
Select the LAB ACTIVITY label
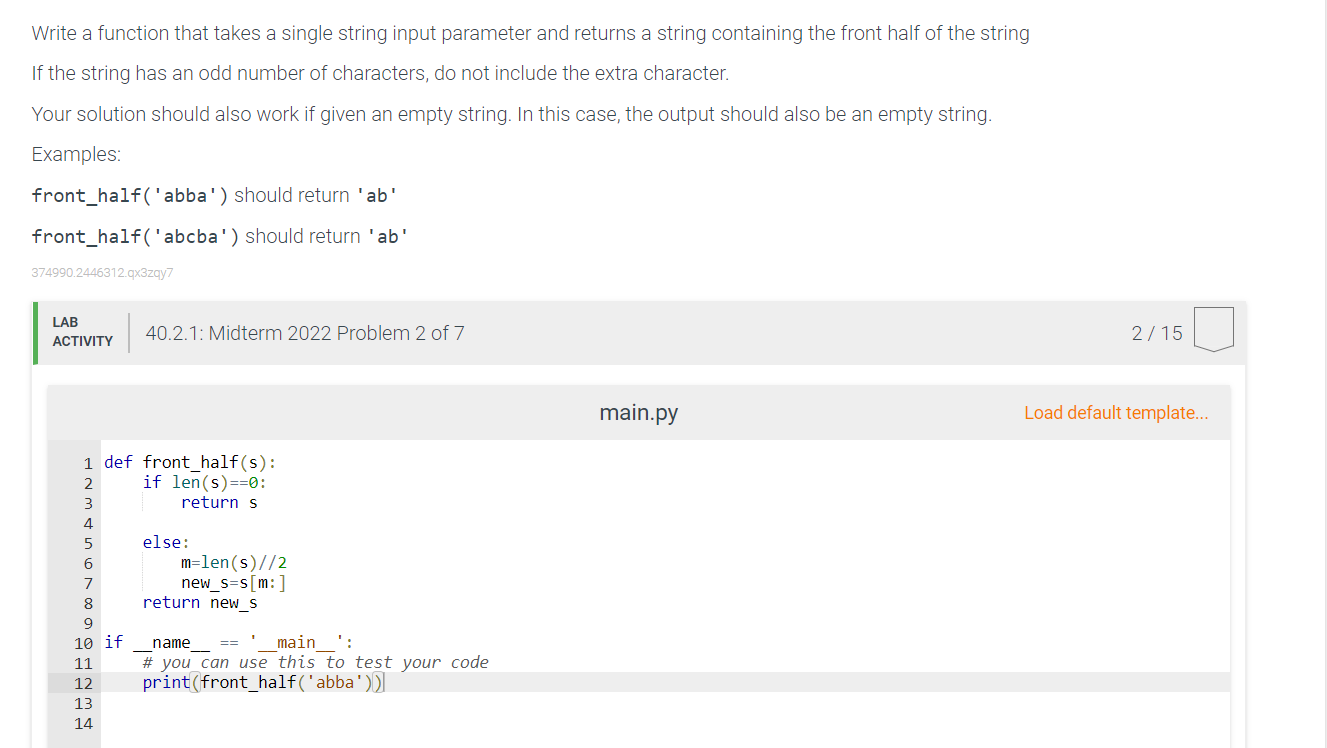(83, 332)
